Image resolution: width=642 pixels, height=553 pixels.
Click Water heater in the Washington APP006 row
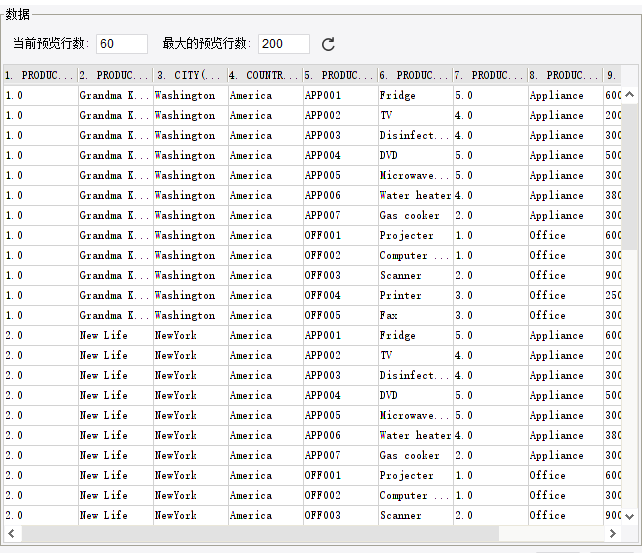(415, 196)
